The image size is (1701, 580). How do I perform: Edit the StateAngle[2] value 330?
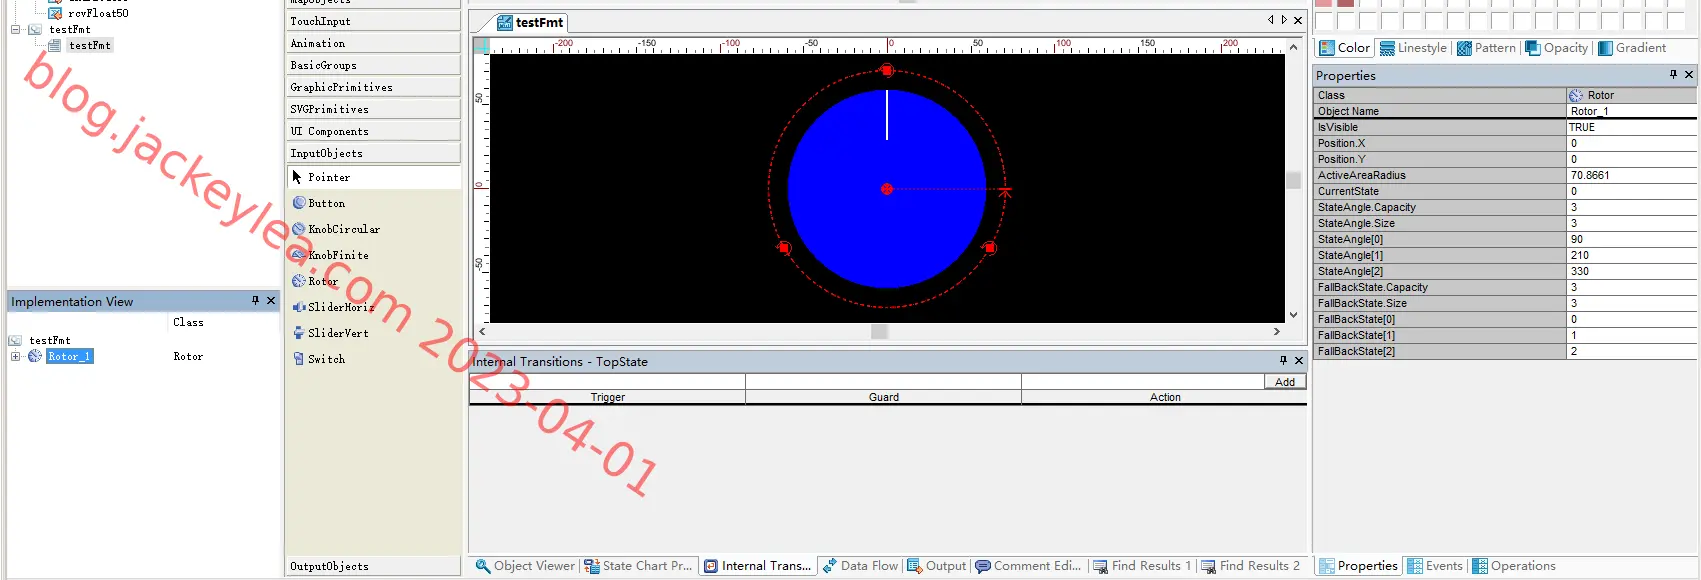1631,271
